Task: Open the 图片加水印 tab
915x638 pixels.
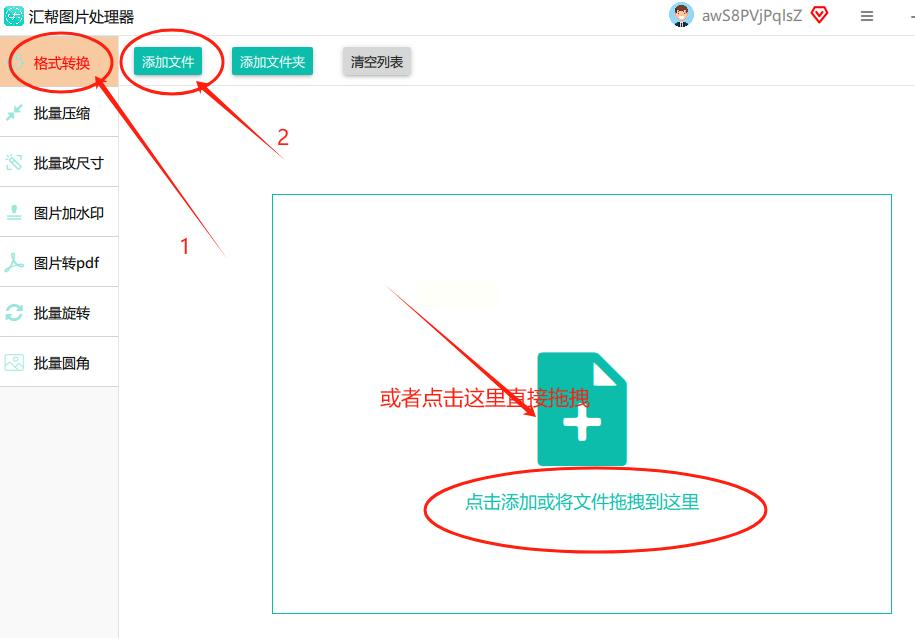Action: 59,212
